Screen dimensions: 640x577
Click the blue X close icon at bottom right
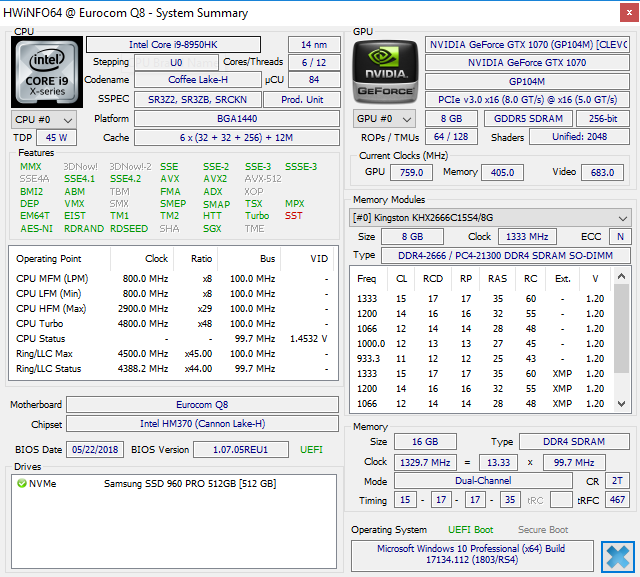[x=618, y=557]
